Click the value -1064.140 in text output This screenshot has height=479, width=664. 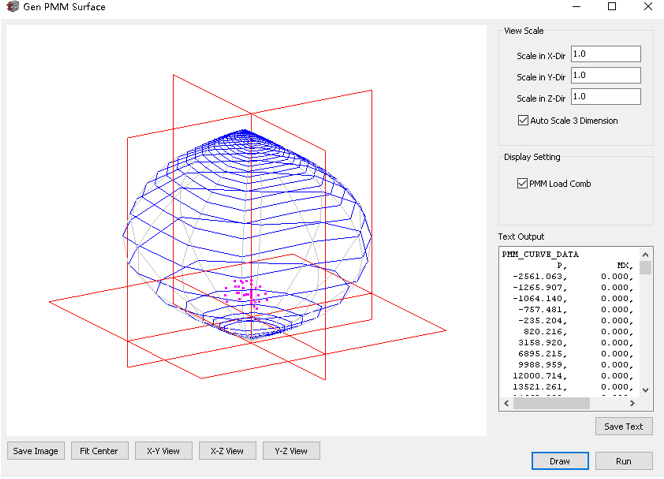click(x=540, y=299)
